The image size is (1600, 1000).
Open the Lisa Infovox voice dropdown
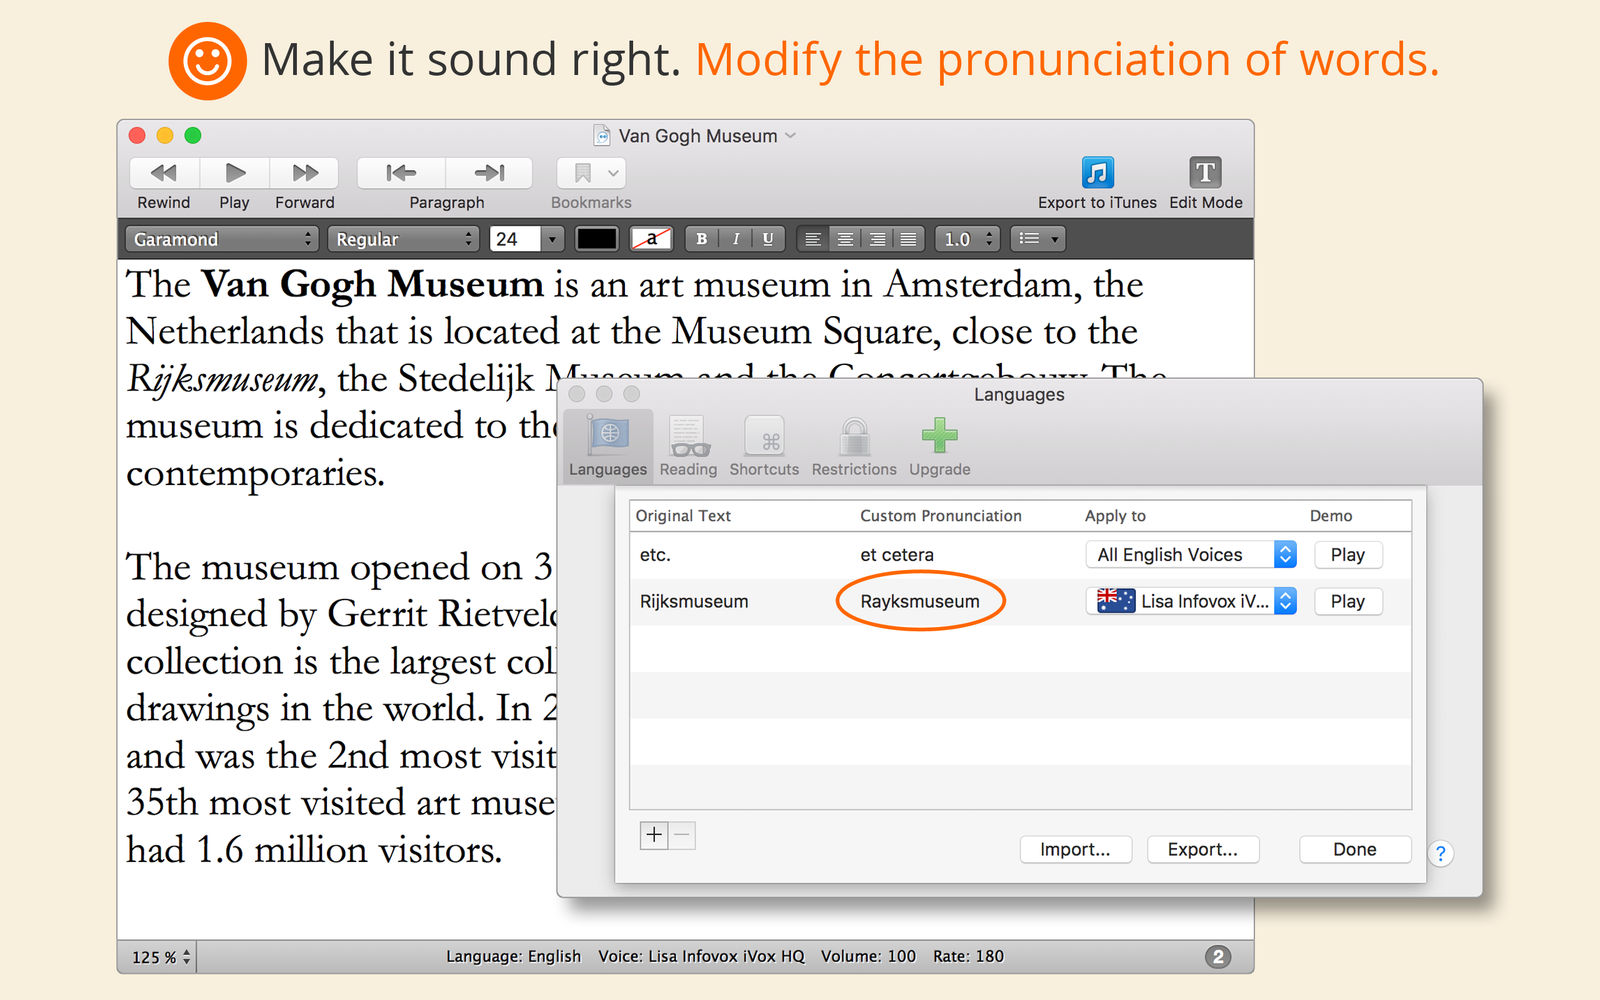(1191, 601)
